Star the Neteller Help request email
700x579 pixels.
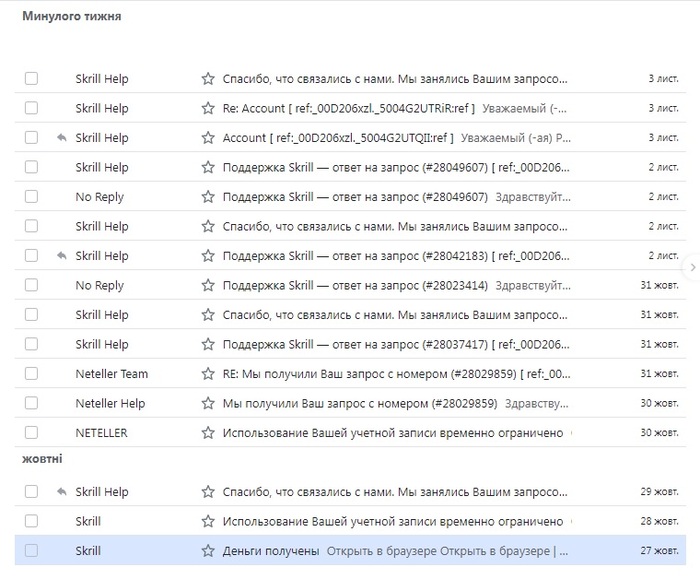click(208, 404)
